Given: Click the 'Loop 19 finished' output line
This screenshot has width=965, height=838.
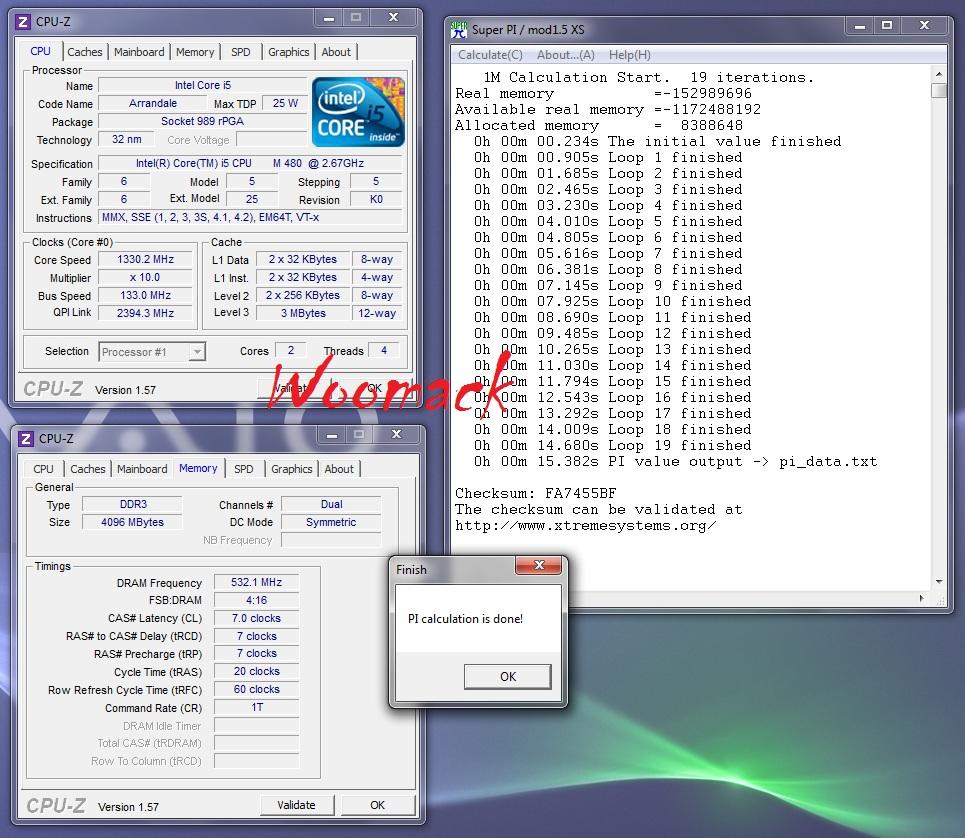Looking at the screenshot, I should point(612,445).
